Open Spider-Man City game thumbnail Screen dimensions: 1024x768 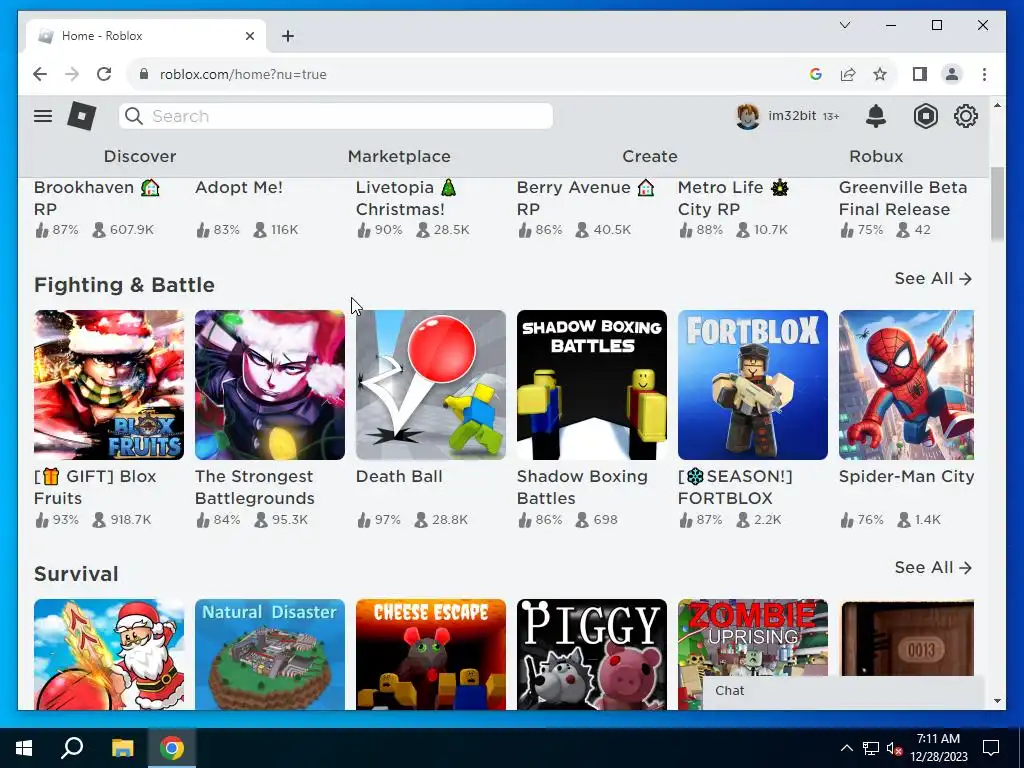906,385
